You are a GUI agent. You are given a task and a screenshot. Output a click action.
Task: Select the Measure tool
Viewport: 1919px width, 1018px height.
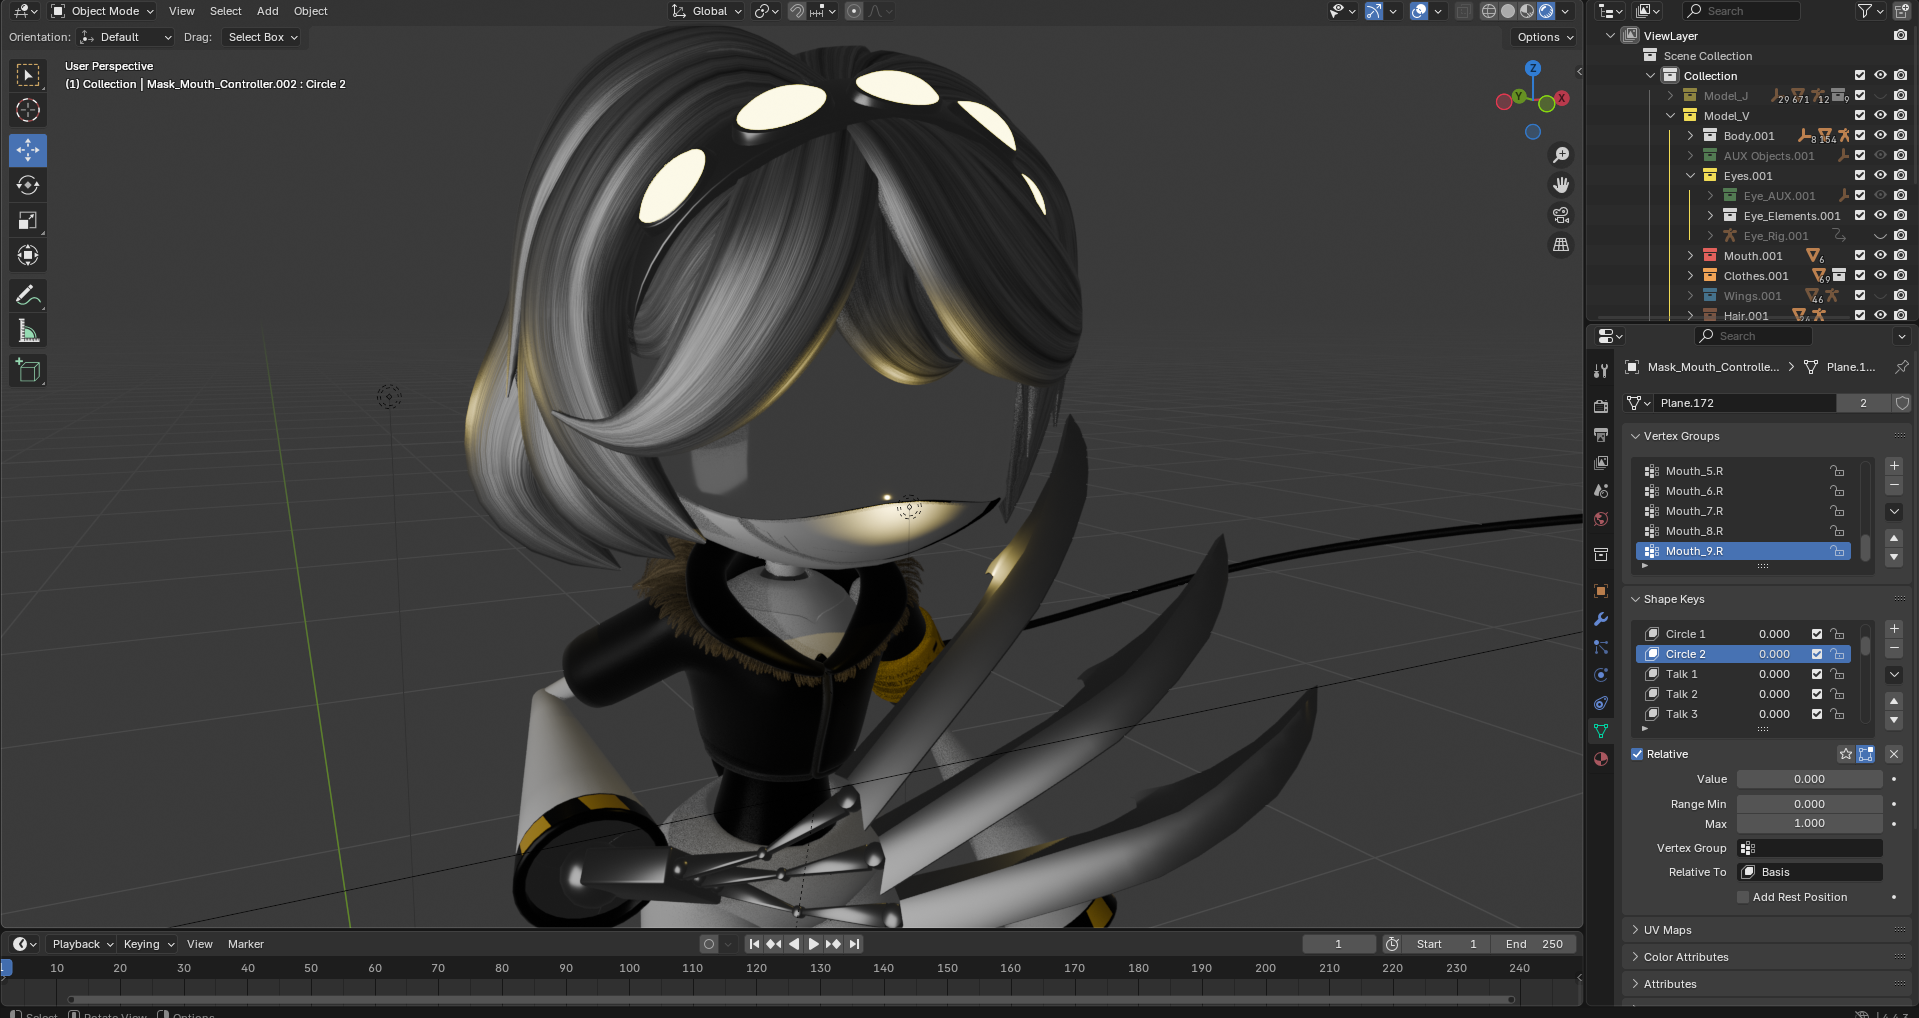[x=28, y=330]
